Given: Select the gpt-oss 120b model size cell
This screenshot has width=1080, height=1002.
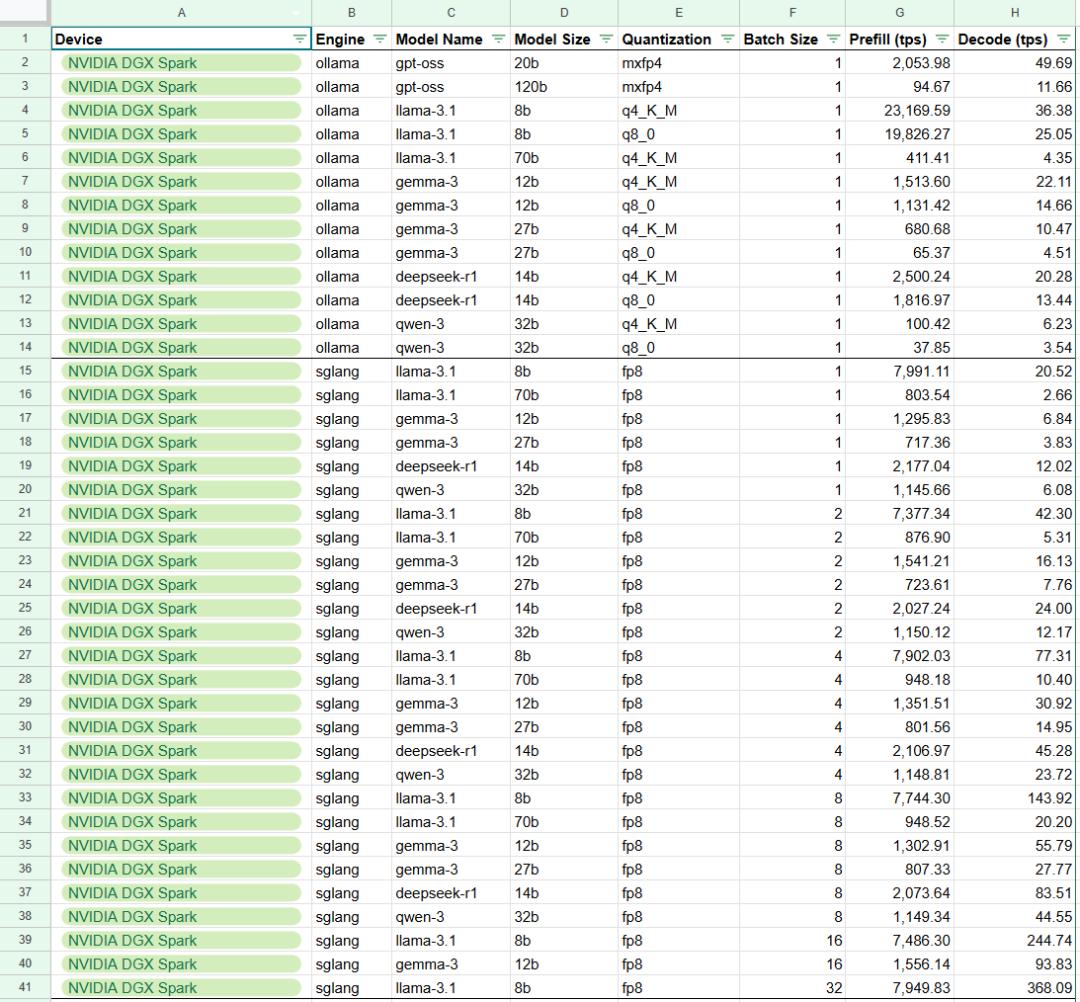Looking at the screenshot, I should [x=563, y=87].
